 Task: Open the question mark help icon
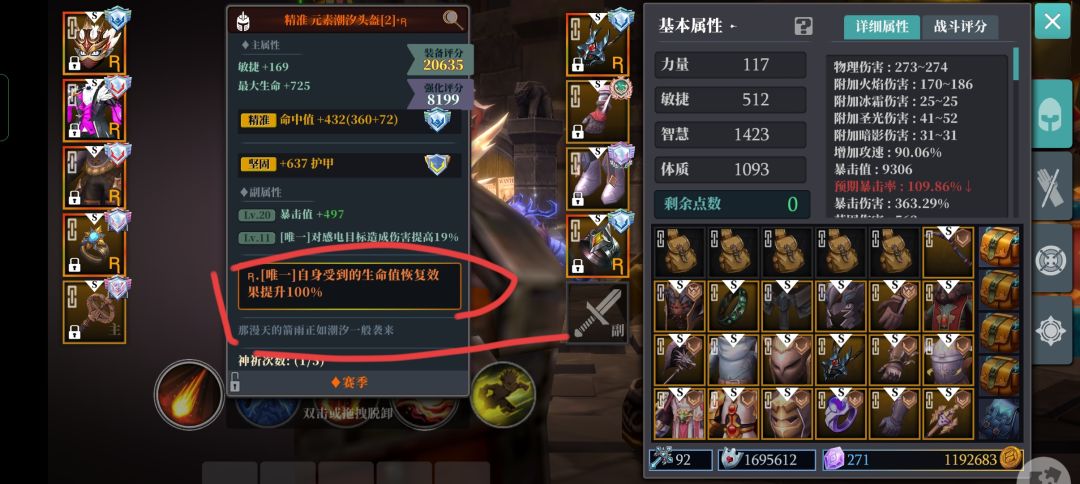pyautogui.click(x=803, y=27)
